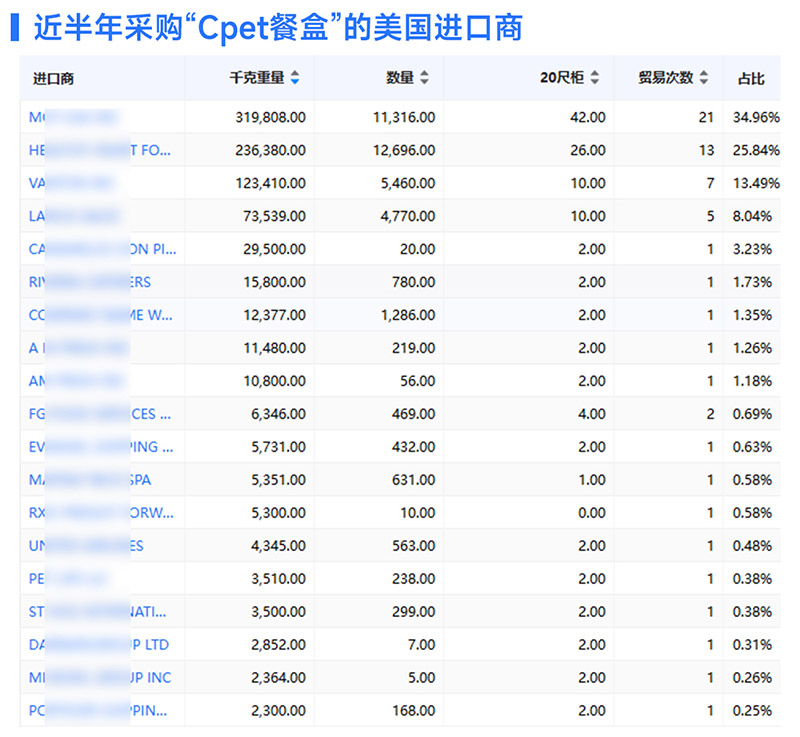Select weight cell 2,300.00

(x=279, y=710)
